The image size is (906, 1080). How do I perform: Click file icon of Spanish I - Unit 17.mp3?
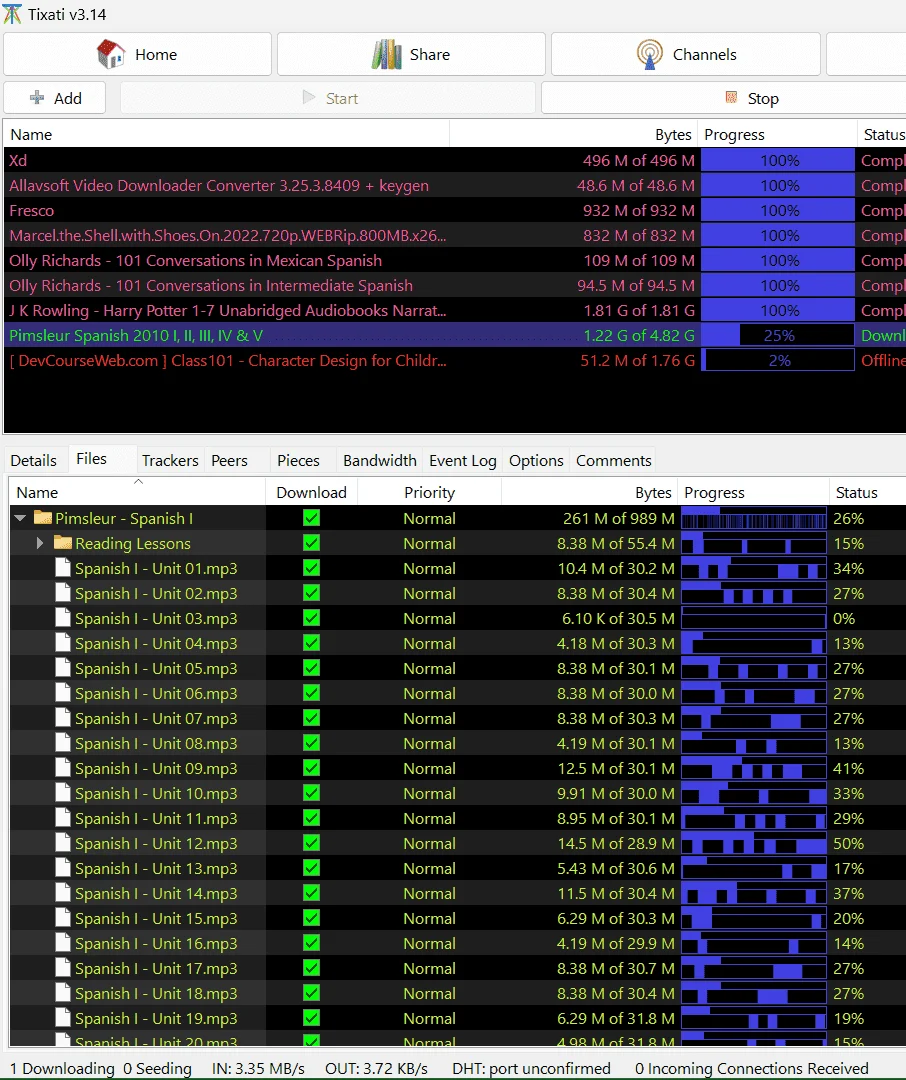63,968
